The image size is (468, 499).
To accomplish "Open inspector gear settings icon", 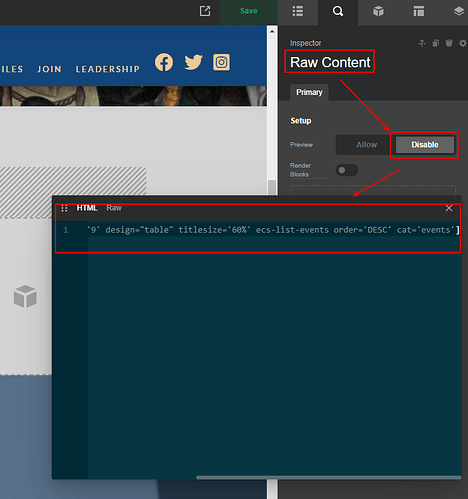I will pyautogui.click(x=463, y=43).
